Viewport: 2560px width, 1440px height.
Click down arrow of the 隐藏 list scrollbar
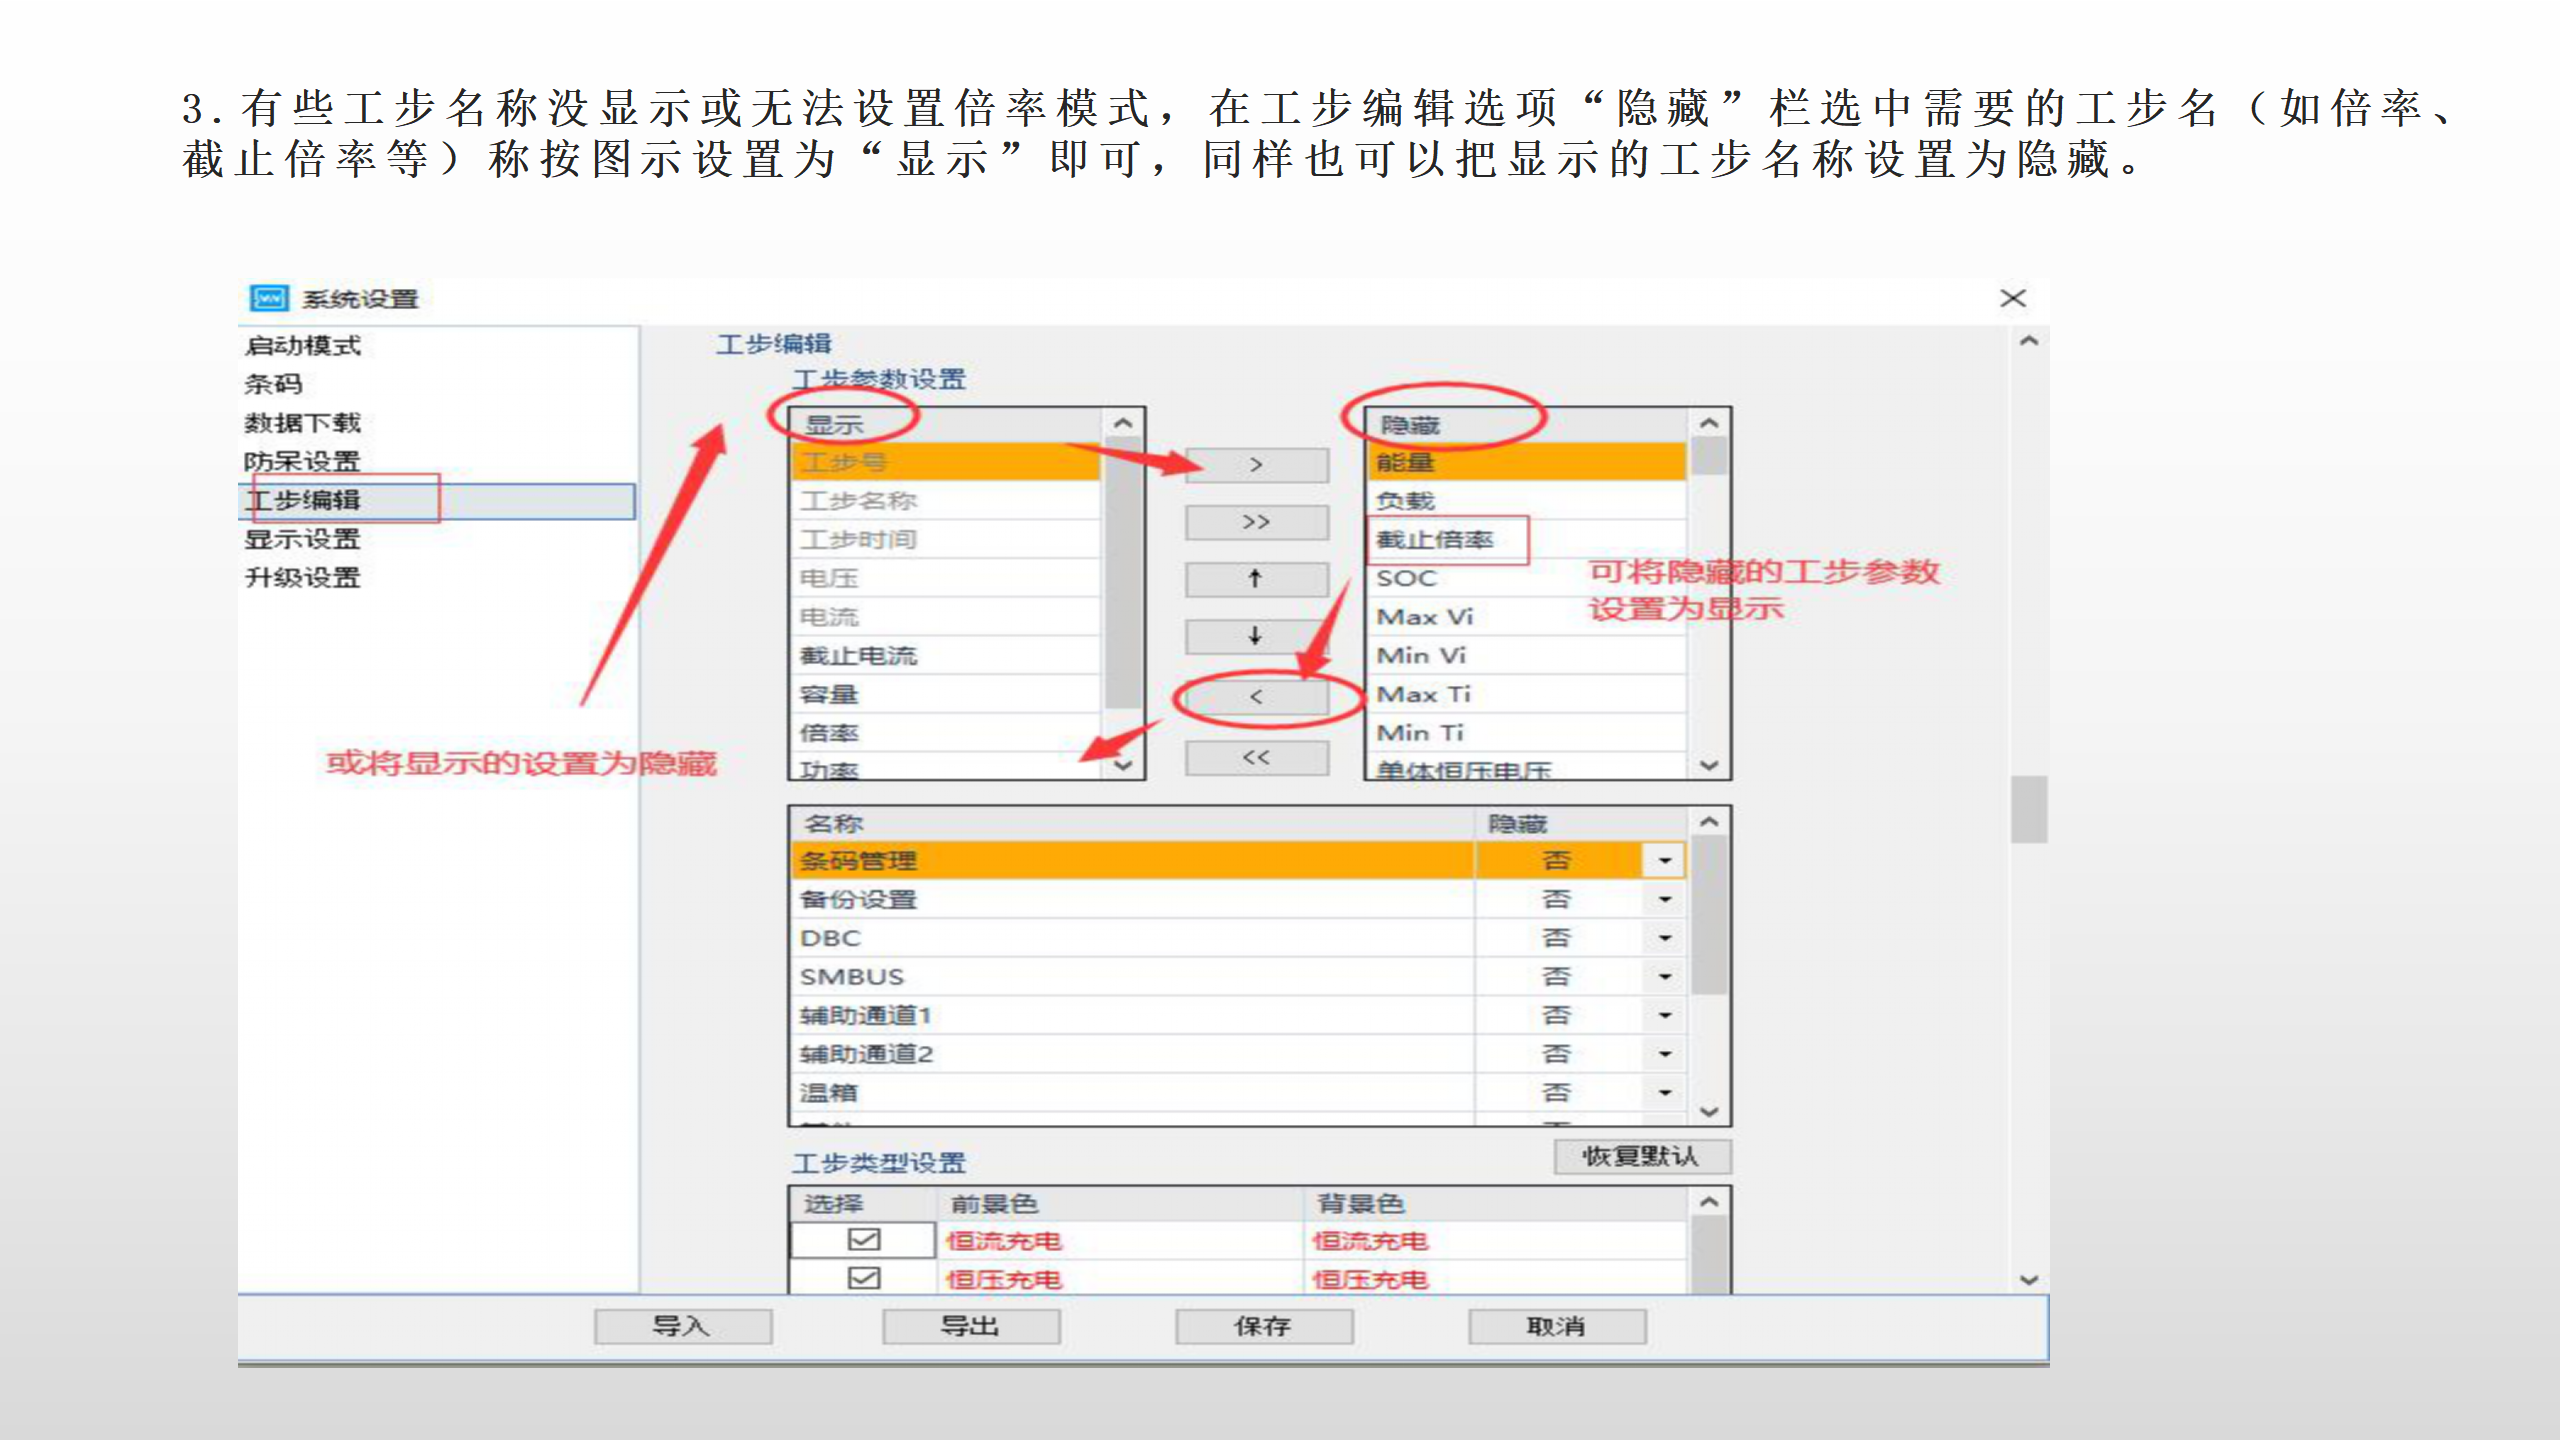[x=1709, y=765]
